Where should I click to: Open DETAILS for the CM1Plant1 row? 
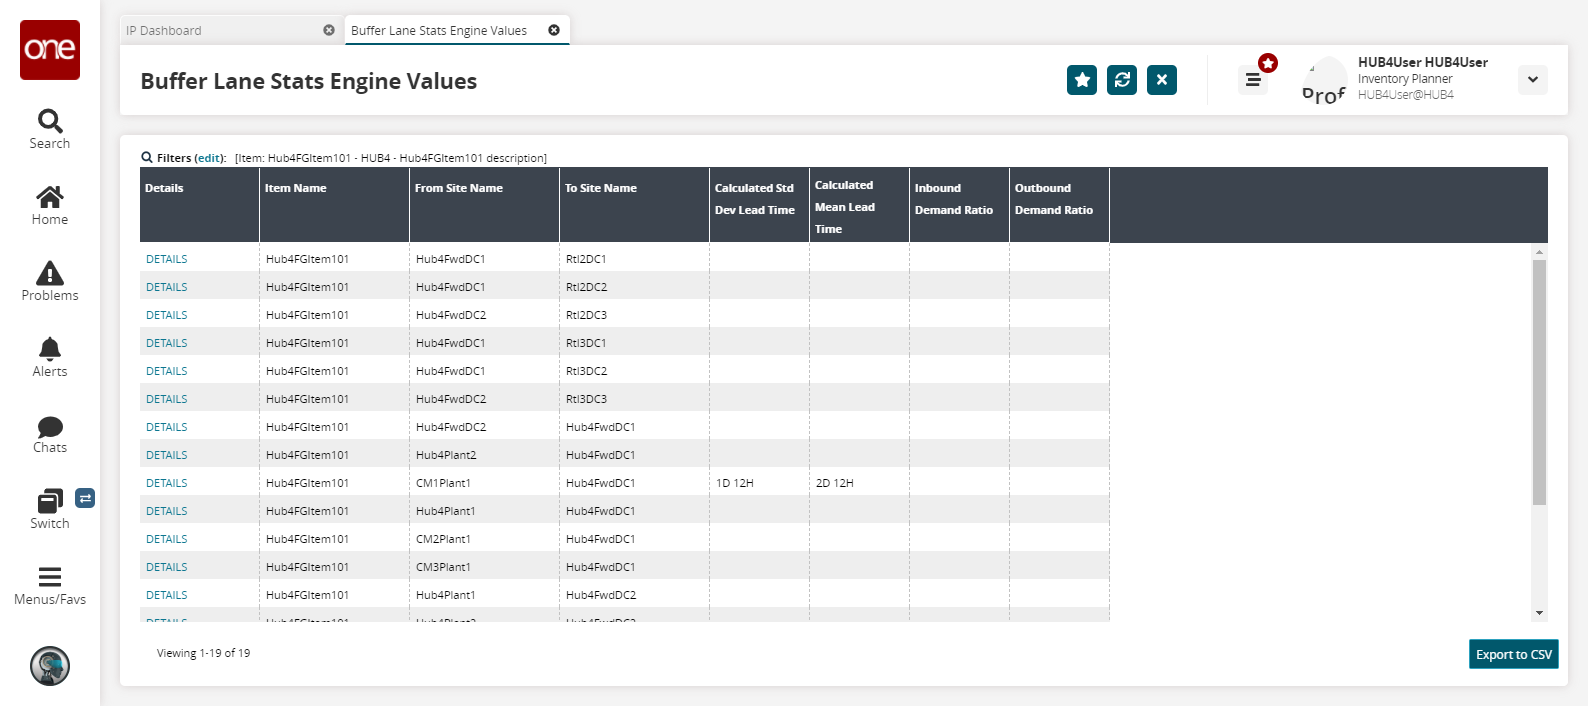167,483
